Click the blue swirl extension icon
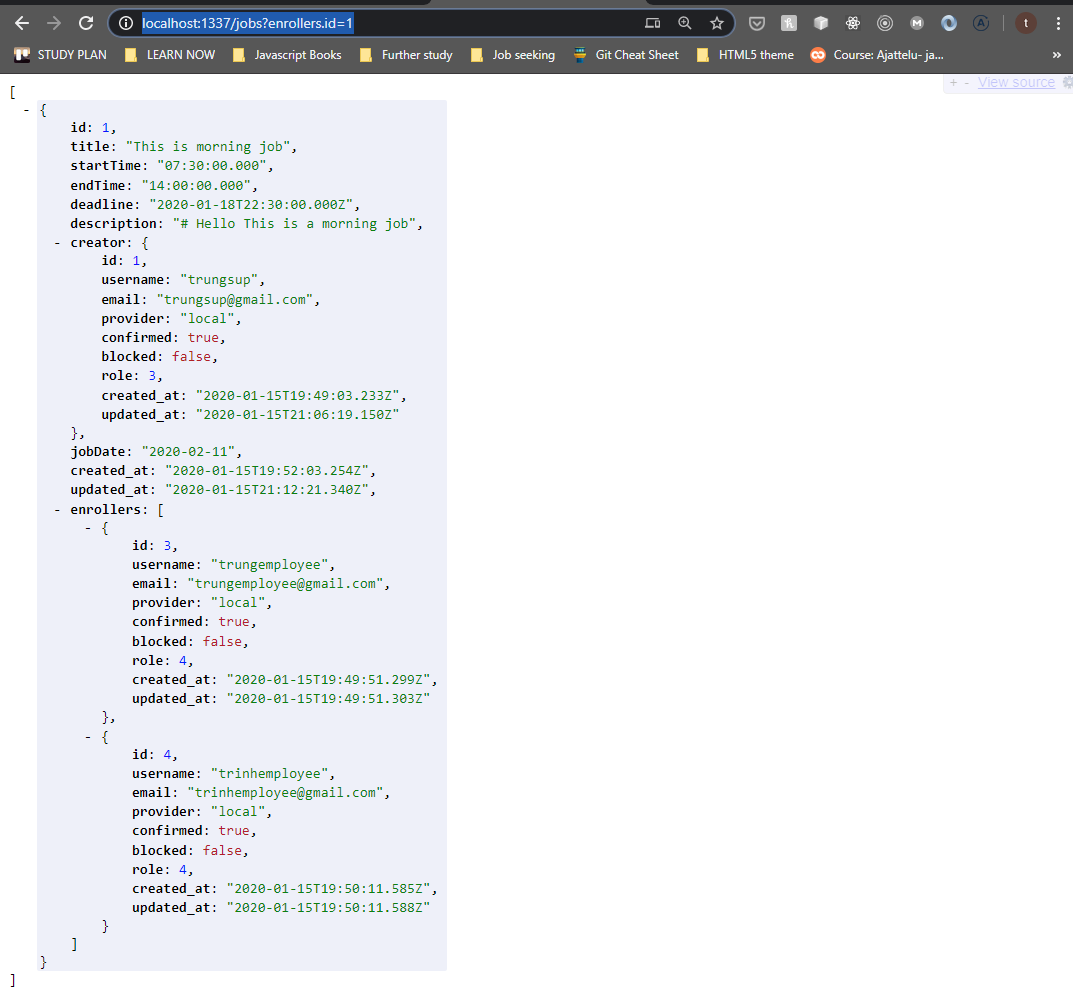Image resolution: width=1073 pixels, height=999 pixels. coord(948,23)
